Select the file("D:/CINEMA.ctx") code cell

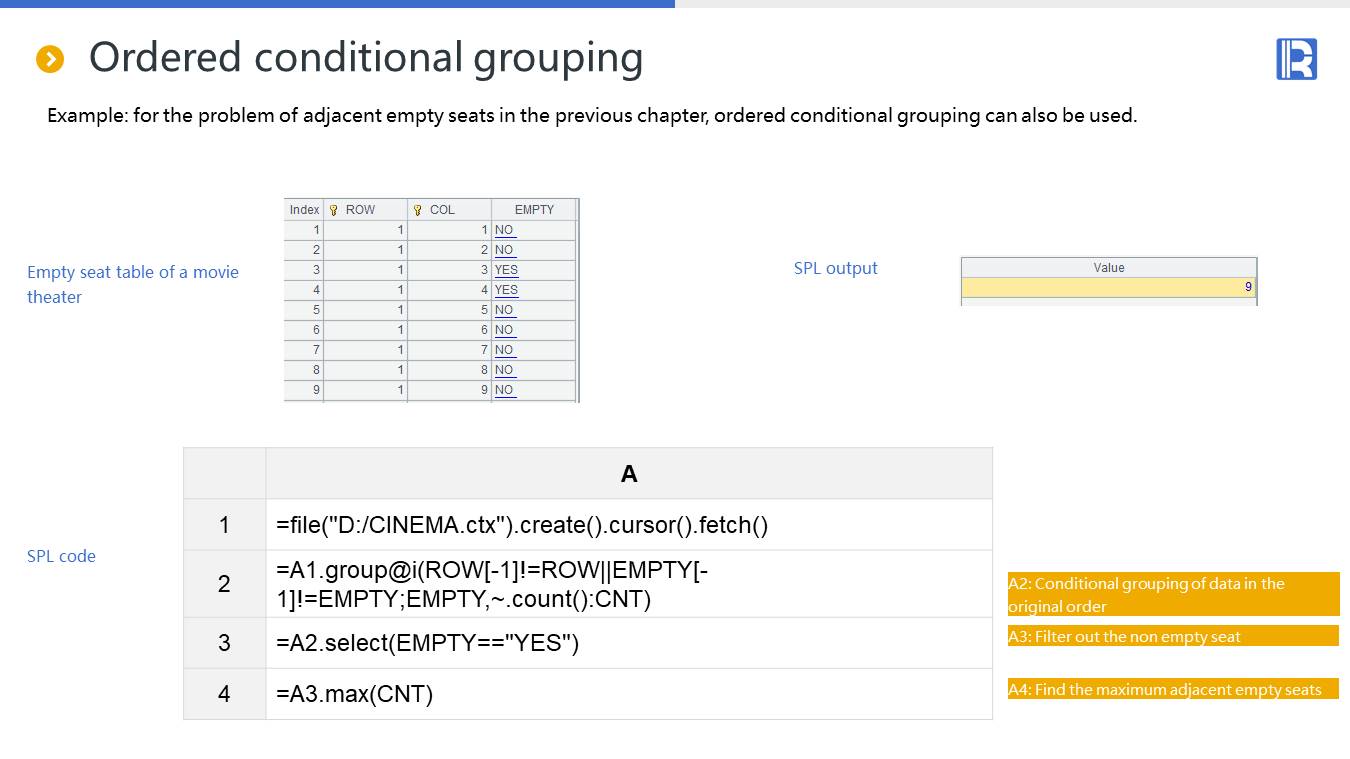tap(628, 525)
